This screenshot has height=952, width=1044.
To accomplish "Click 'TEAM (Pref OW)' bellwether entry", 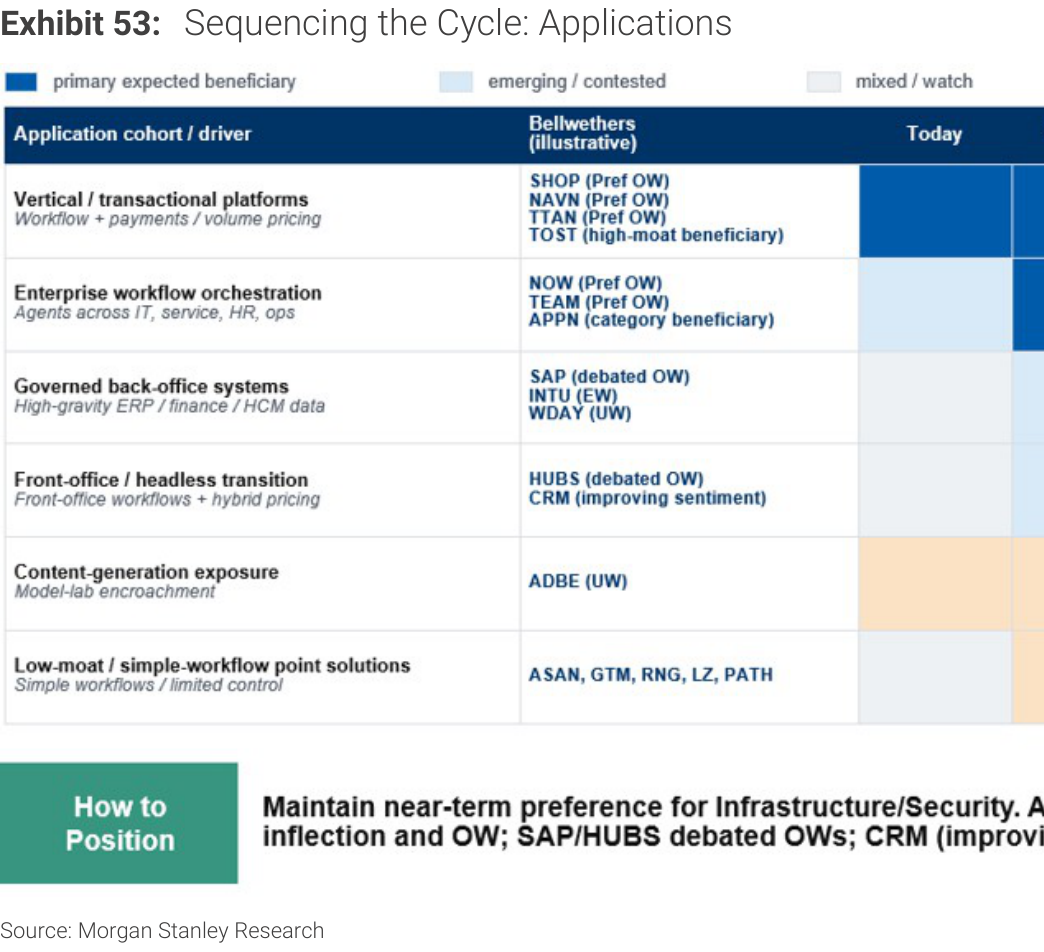I will point(599,302).
